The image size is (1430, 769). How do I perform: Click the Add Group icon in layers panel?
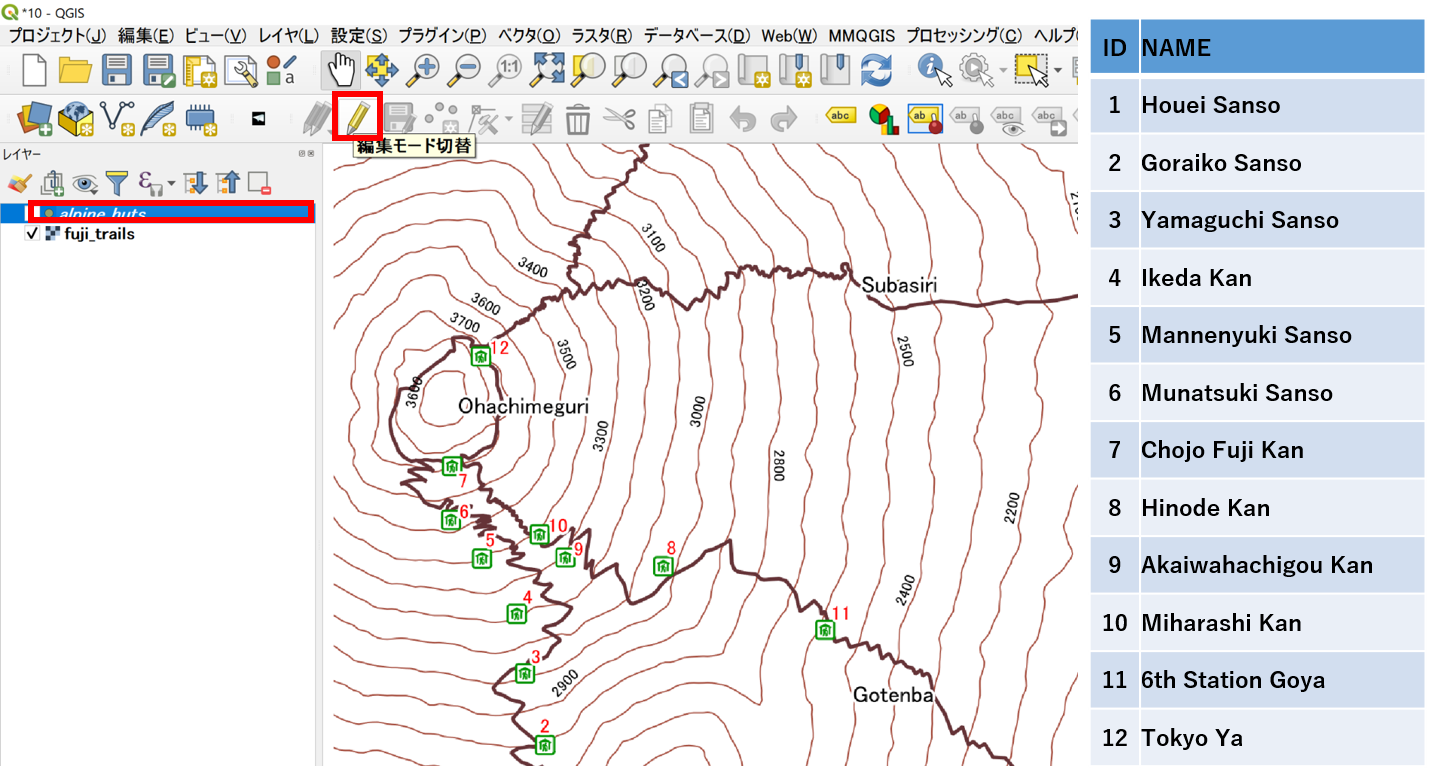tap(52, 183)
